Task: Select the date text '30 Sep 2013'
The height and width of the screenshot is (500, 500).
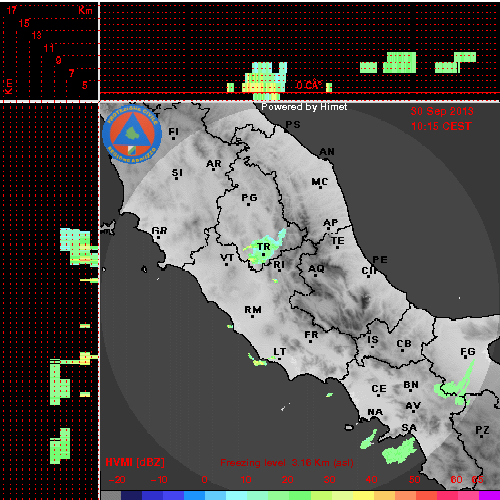Action: [x=442, y=111]
